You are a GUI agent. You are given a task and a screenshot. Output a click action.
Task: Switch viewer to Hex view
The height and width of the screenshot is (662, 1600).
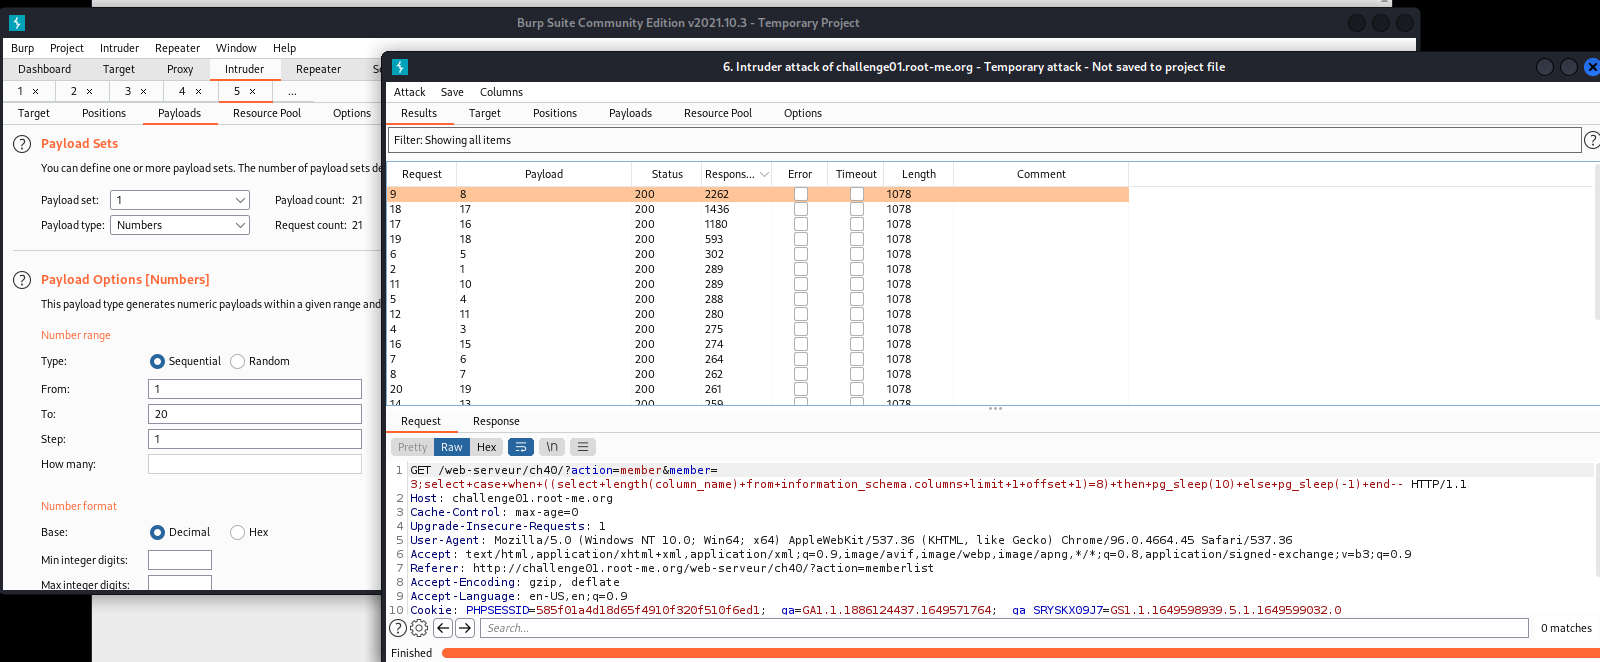[486, 447]
